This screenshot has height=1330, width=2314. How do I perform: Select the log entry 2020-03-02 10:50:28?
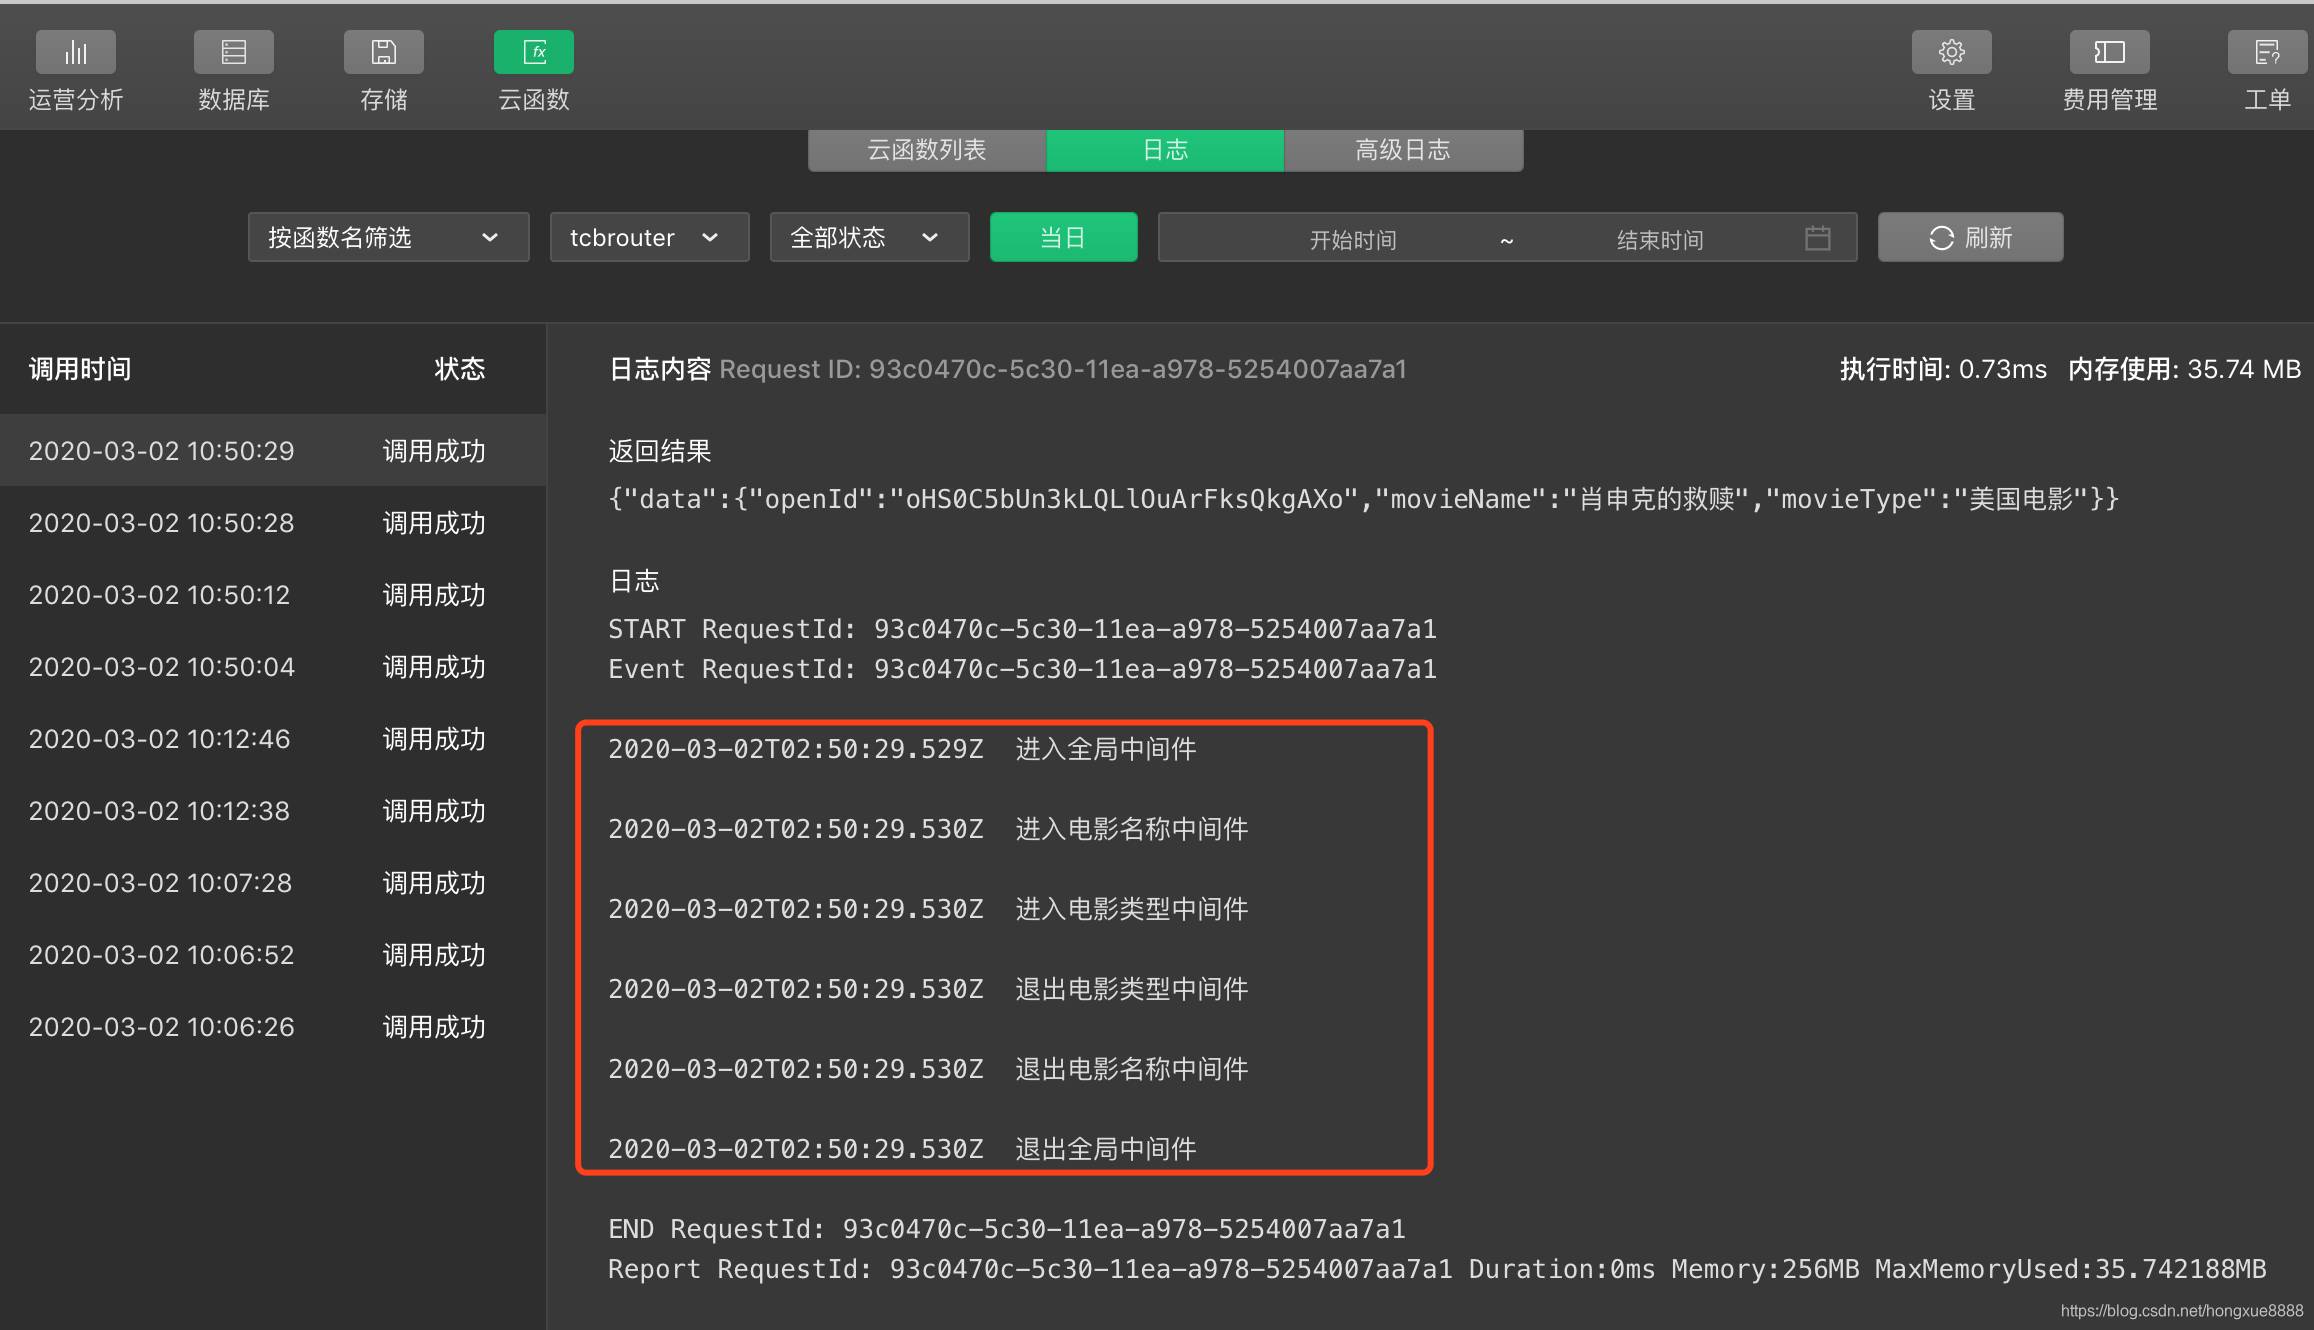[x=273, y=522]
